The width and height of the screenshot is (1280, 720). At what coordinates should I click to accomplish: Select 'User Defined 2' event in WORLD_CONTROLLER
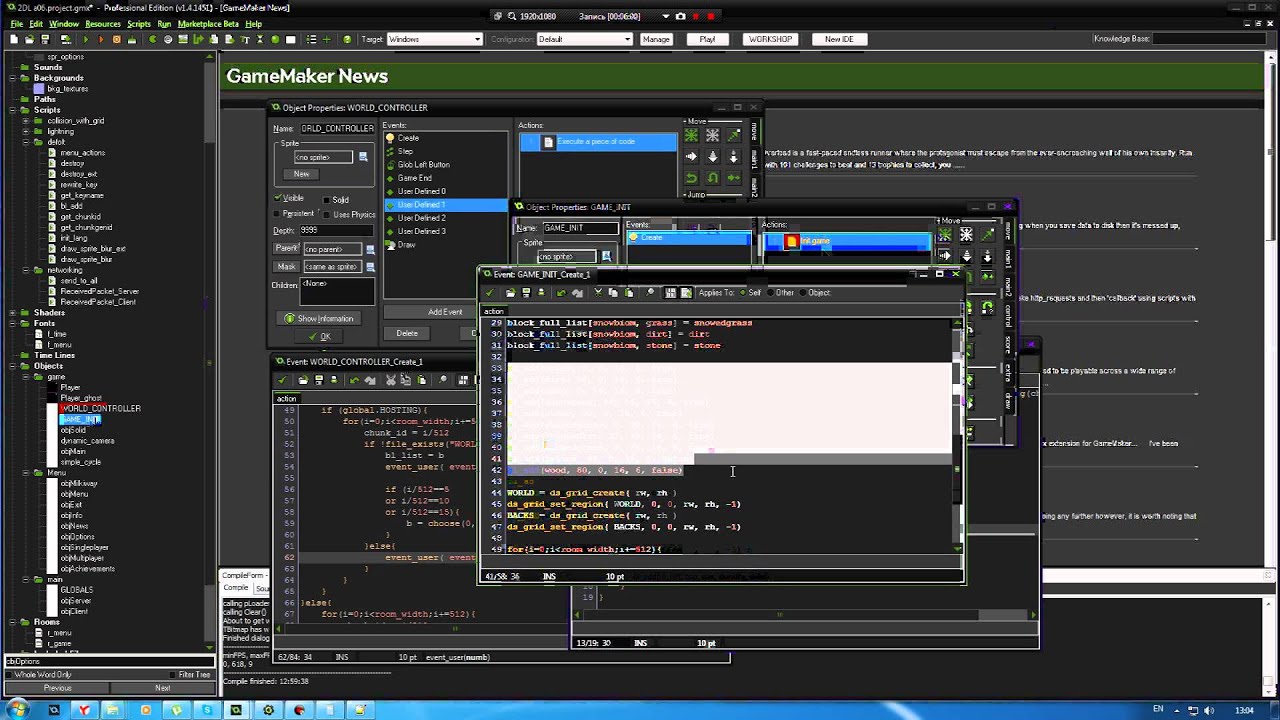(421, 218)
